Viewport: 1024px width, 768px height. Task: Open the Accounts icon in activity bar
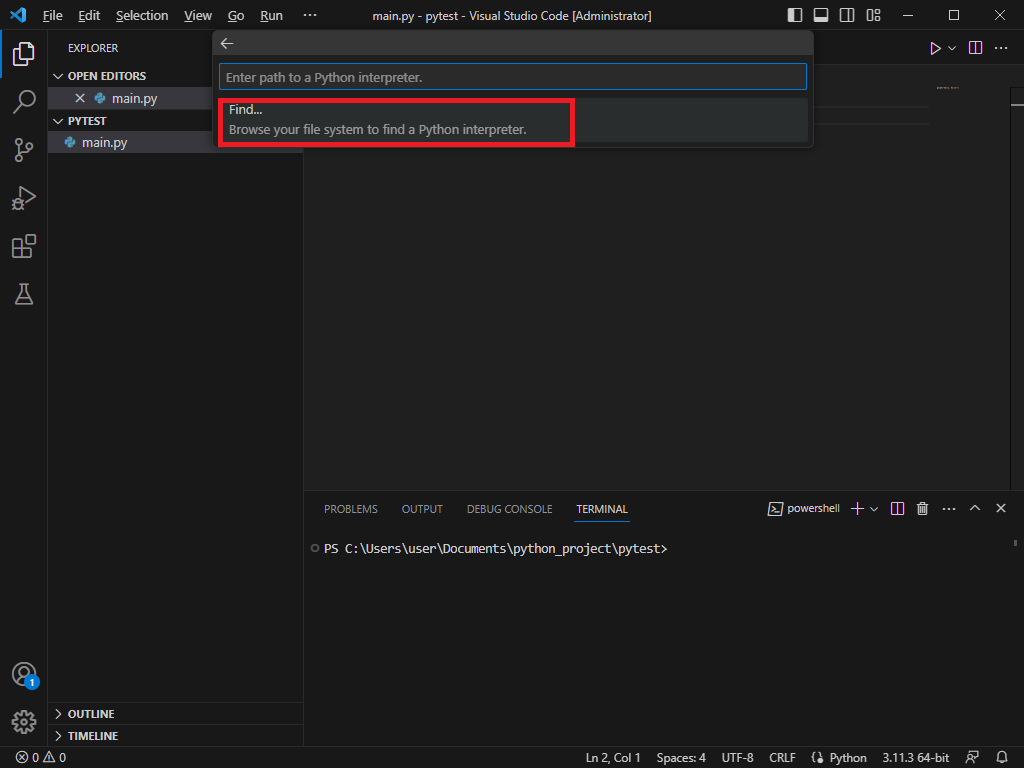click(x=24, y=674)
